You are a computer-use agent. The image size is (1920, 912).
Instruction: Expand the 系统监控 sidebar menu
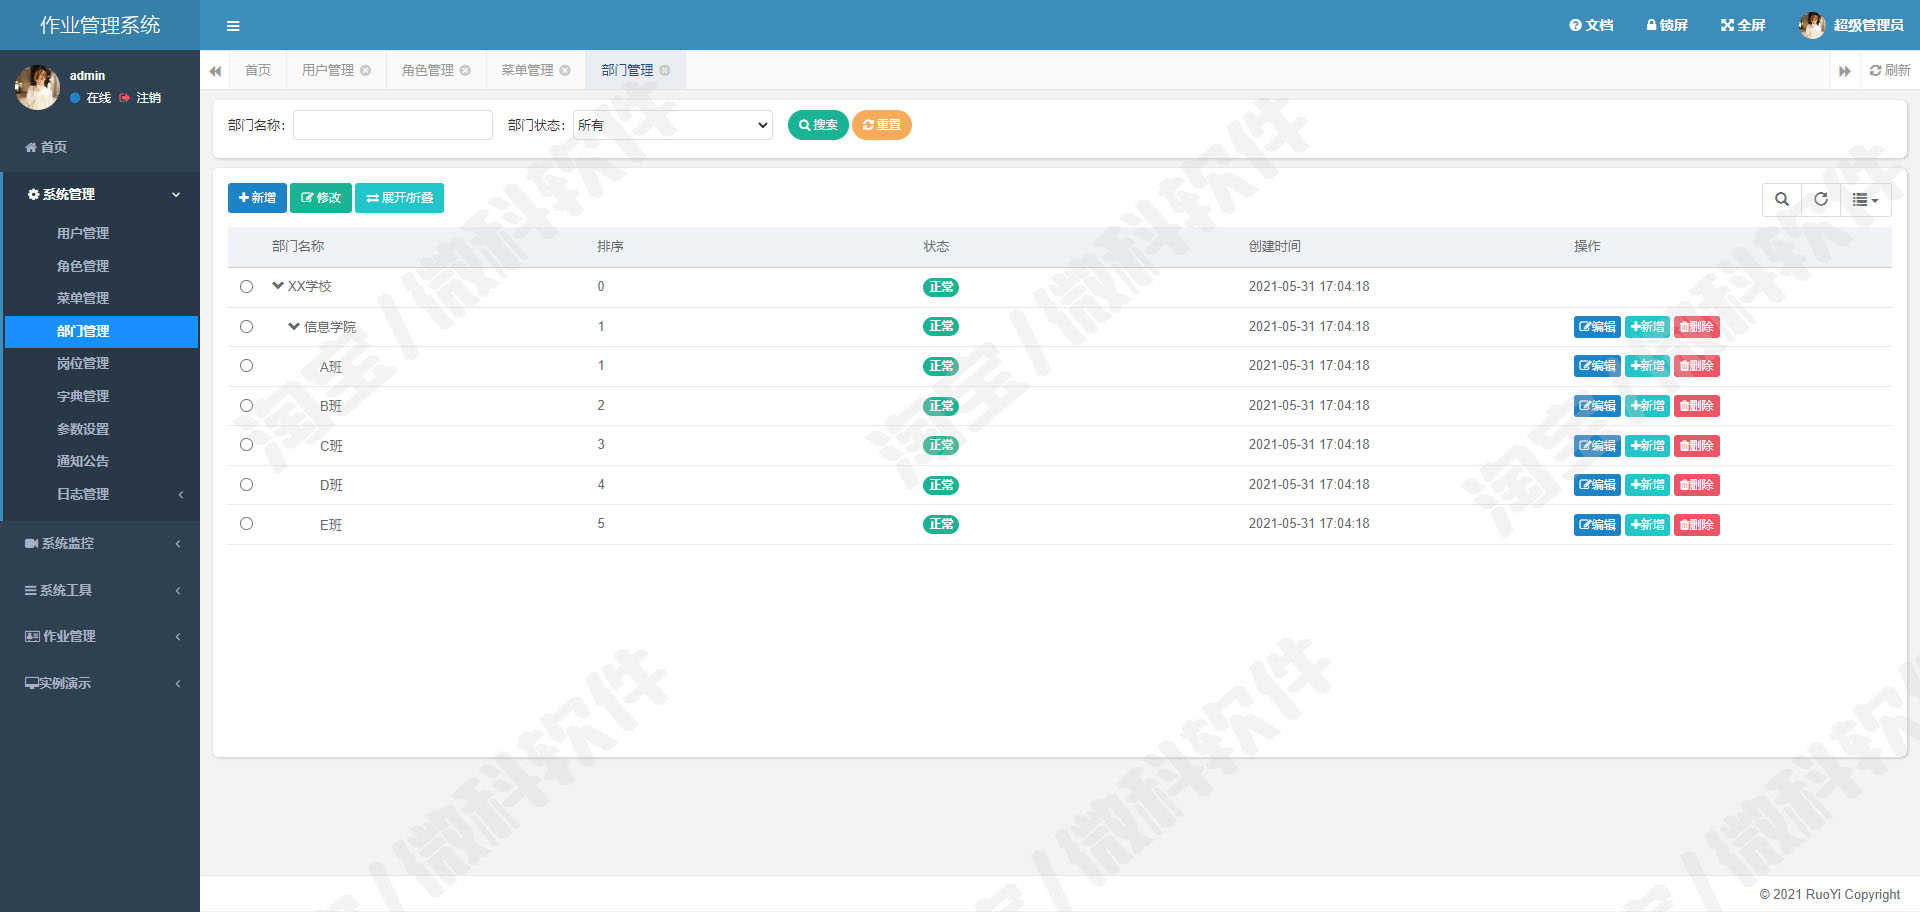coord(100,543)
